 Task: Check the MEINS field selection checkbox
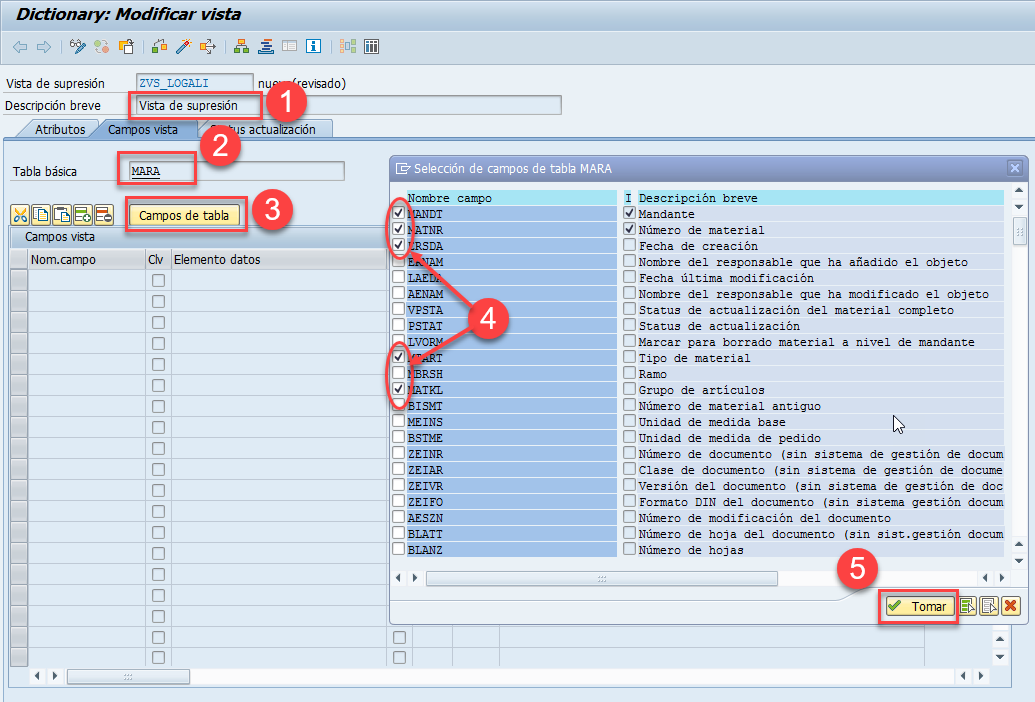[399, 421]
